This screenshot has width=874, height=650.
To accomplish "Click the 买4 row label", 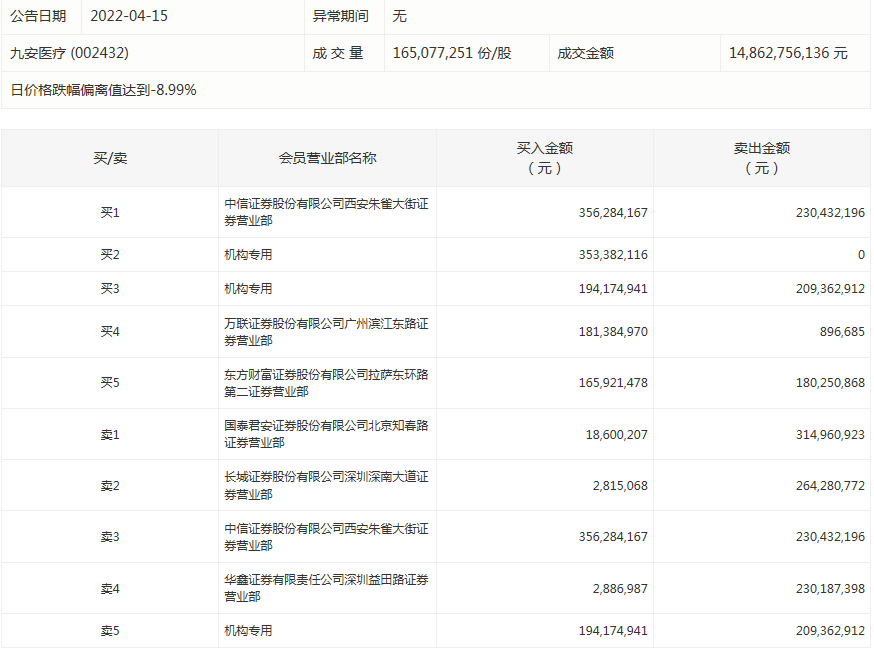I will (x=110, y=332).
